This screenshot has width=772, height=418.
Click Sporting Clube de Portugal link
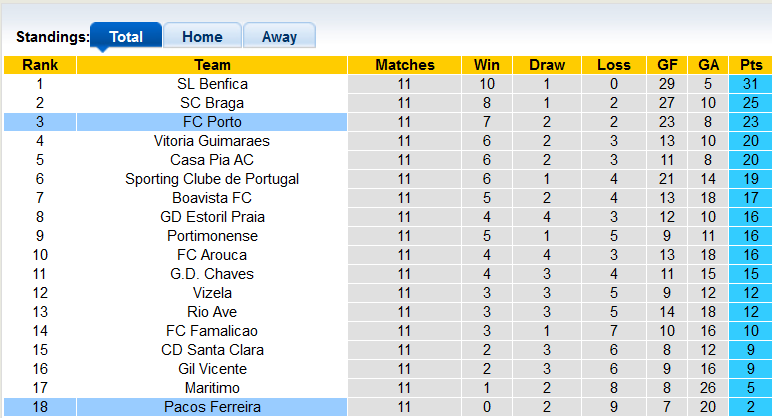point(212,179)
